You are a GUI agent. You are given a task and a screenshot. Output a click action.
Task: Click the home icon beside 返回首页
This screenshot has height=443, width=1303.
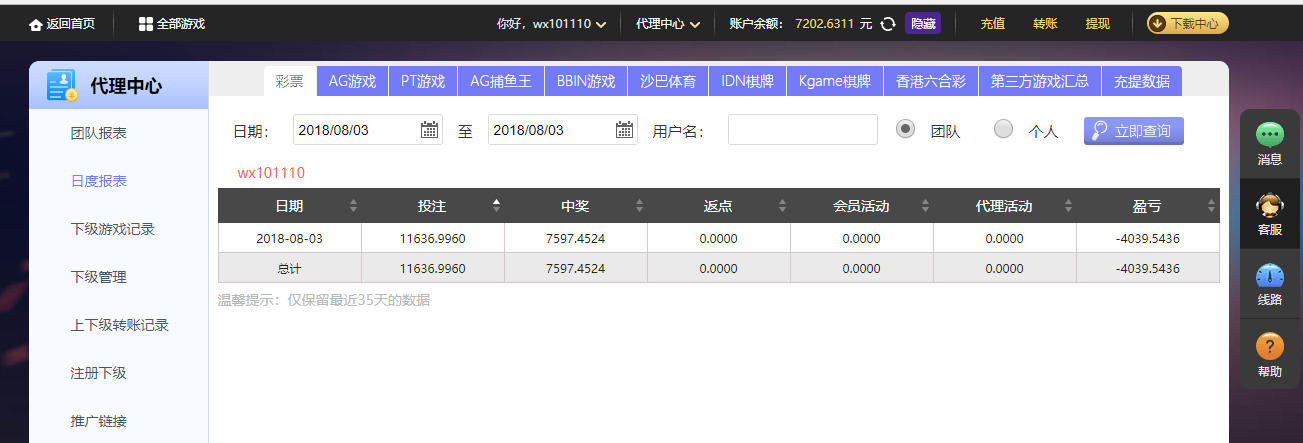pos(36,24)
